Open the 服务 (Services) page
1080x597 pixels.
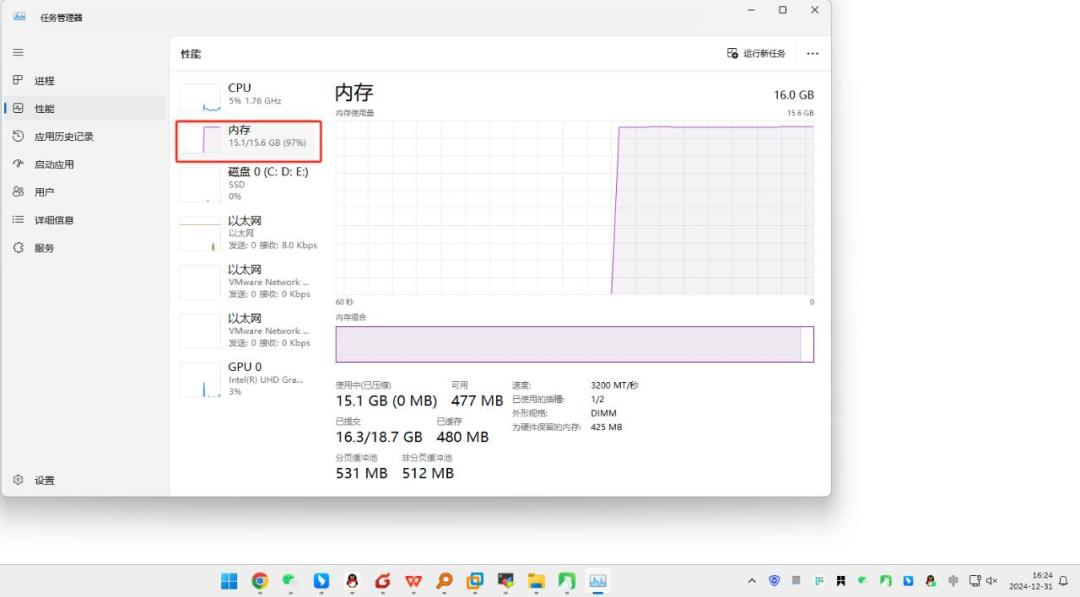point(83,248)
